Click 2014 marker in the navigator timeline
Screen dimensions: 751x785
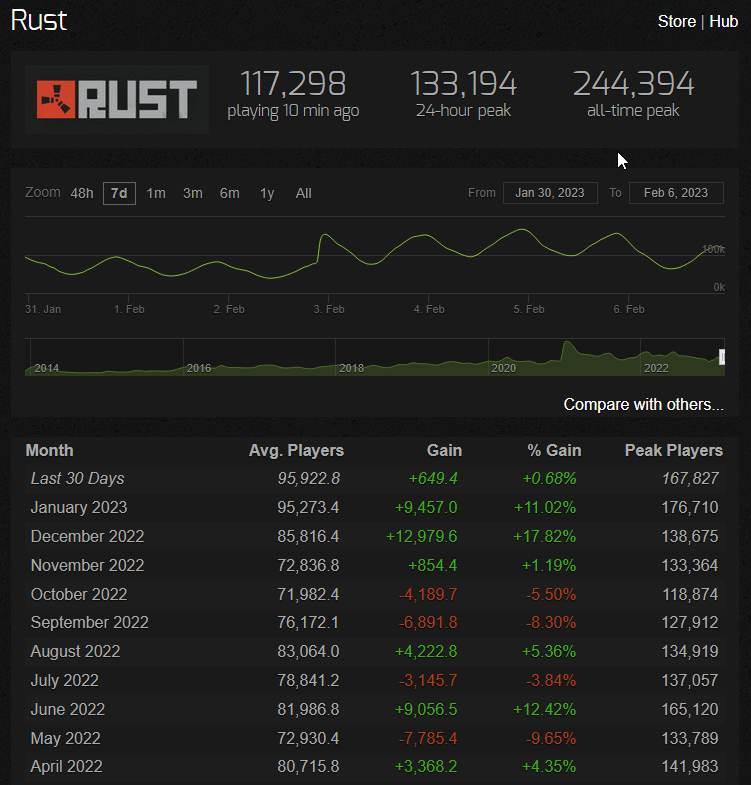(47, 368)
